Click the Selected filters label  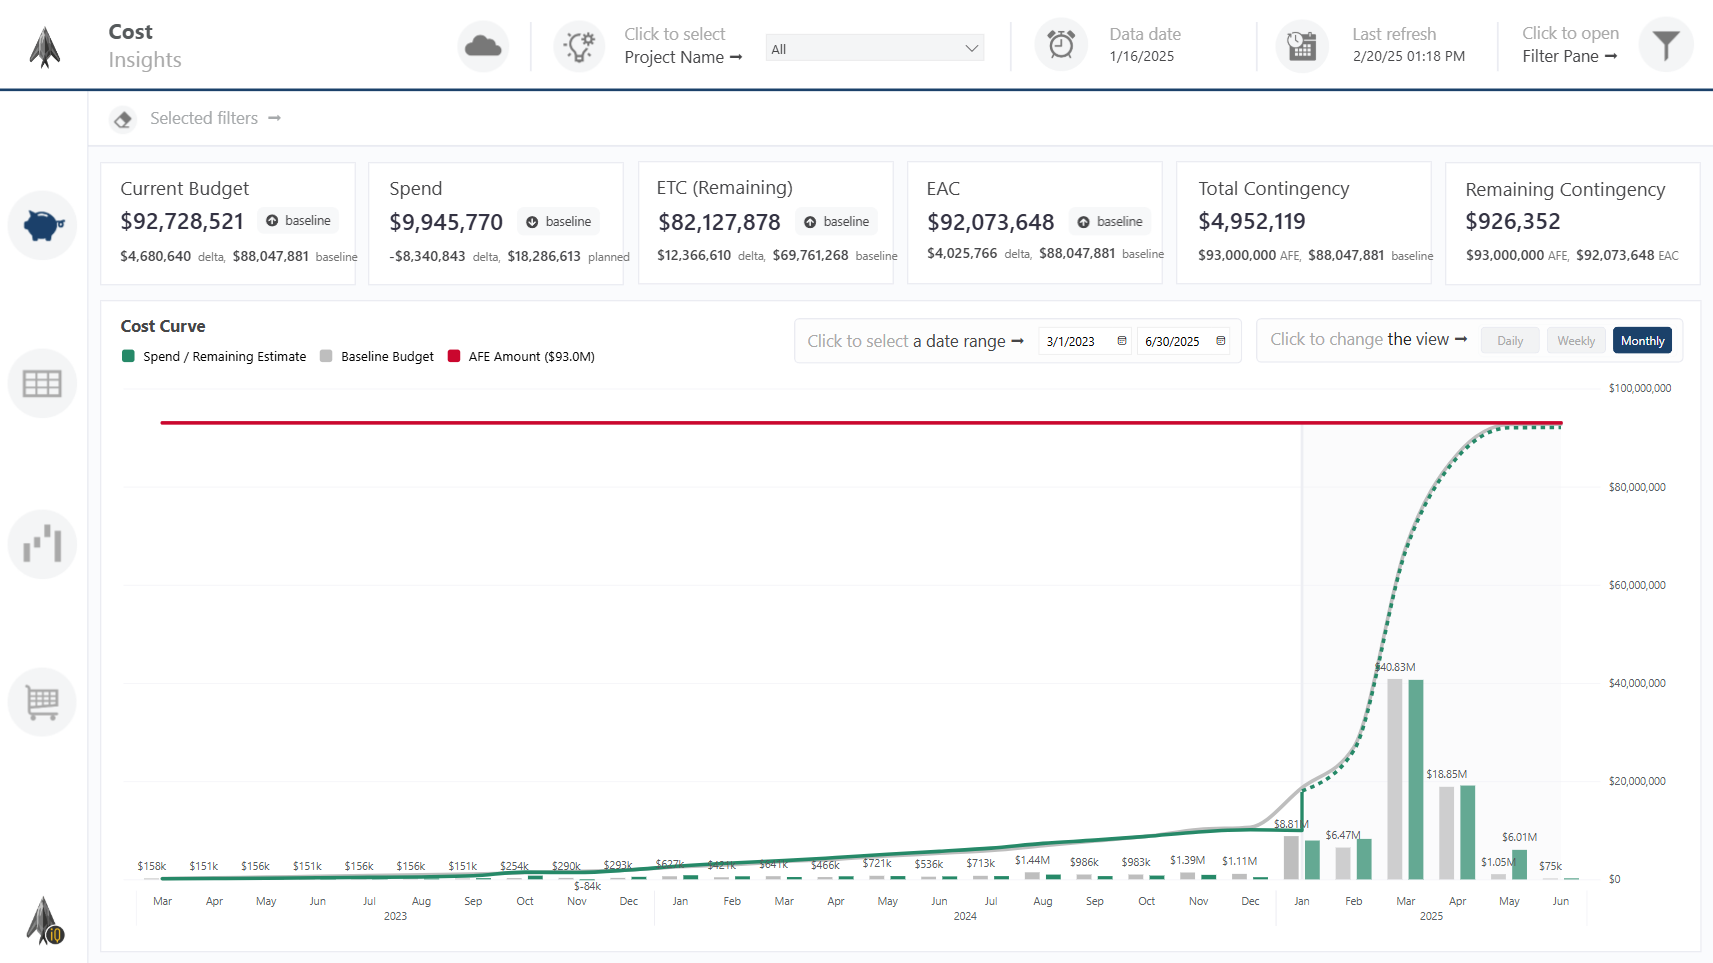204,118
